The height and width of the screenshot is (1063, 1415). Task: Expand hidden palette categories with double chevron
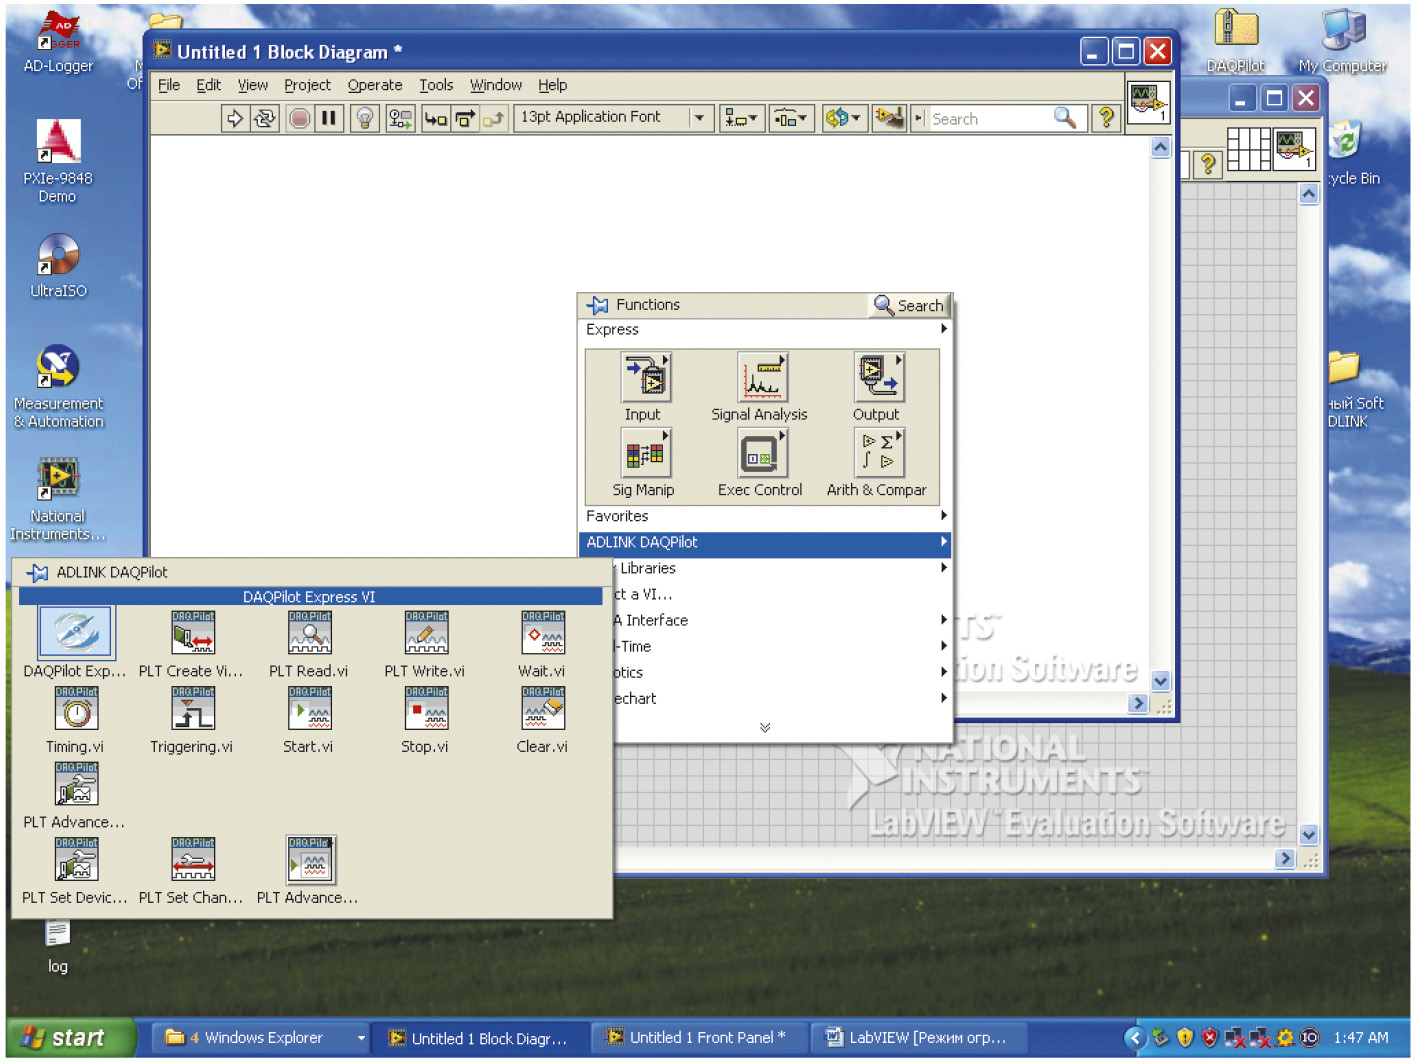[765, 728]
